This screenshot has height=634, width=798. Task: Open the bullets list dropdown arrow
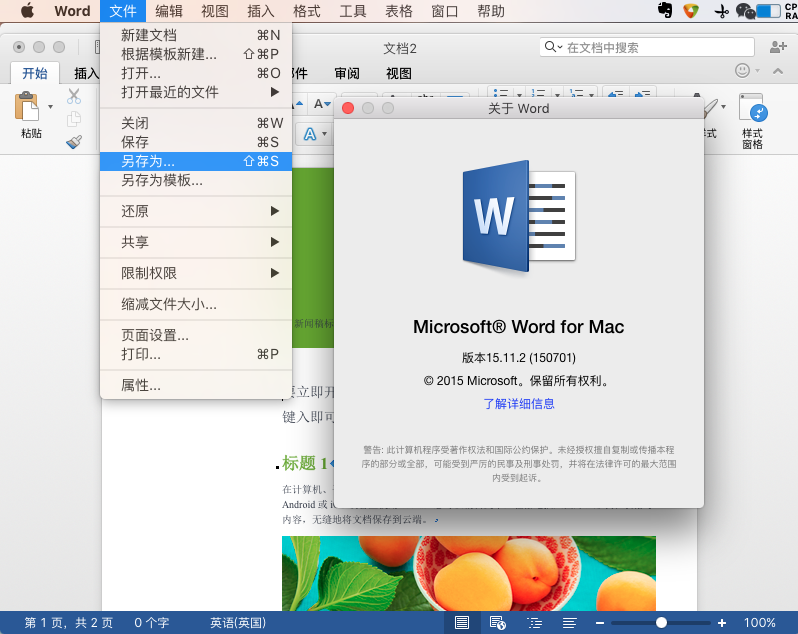pos(520,95)
